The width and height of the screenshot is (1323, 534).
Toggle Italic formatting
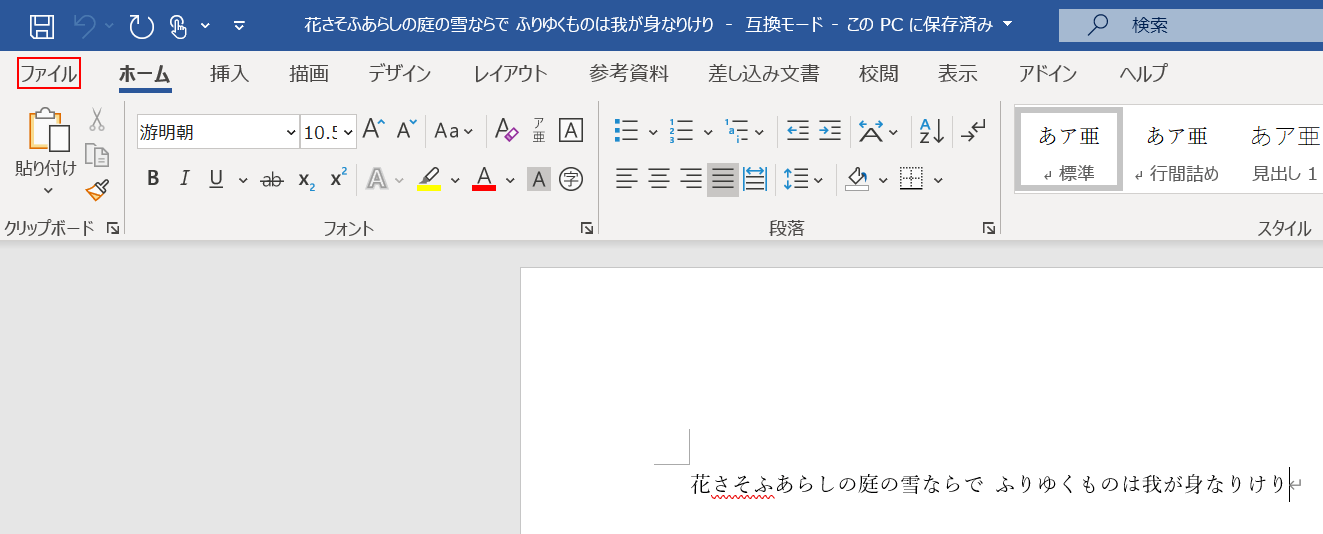point(184,180)
